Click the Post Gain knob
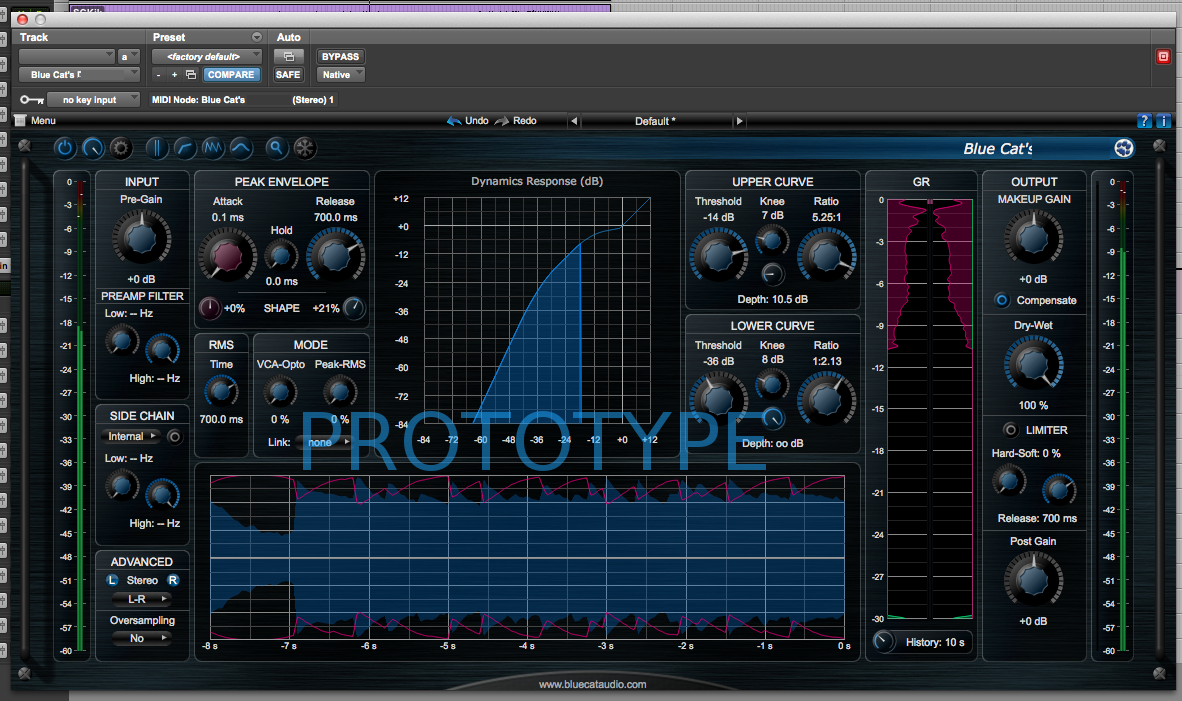 [x=1033, y=579]
